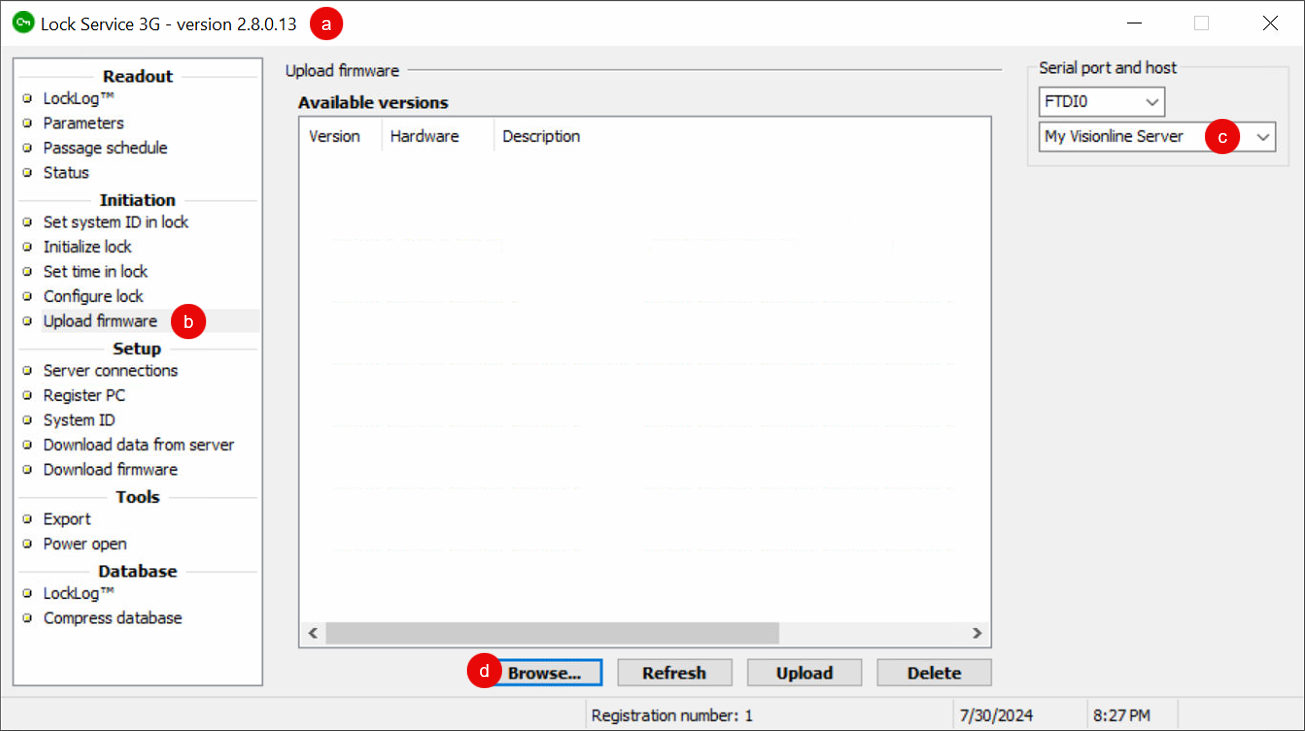The height and width of the screenshot is (731, 1305).
Task: Click the bullet icon beside Power open
Action: pyautogui.click(x=28, y=544)
